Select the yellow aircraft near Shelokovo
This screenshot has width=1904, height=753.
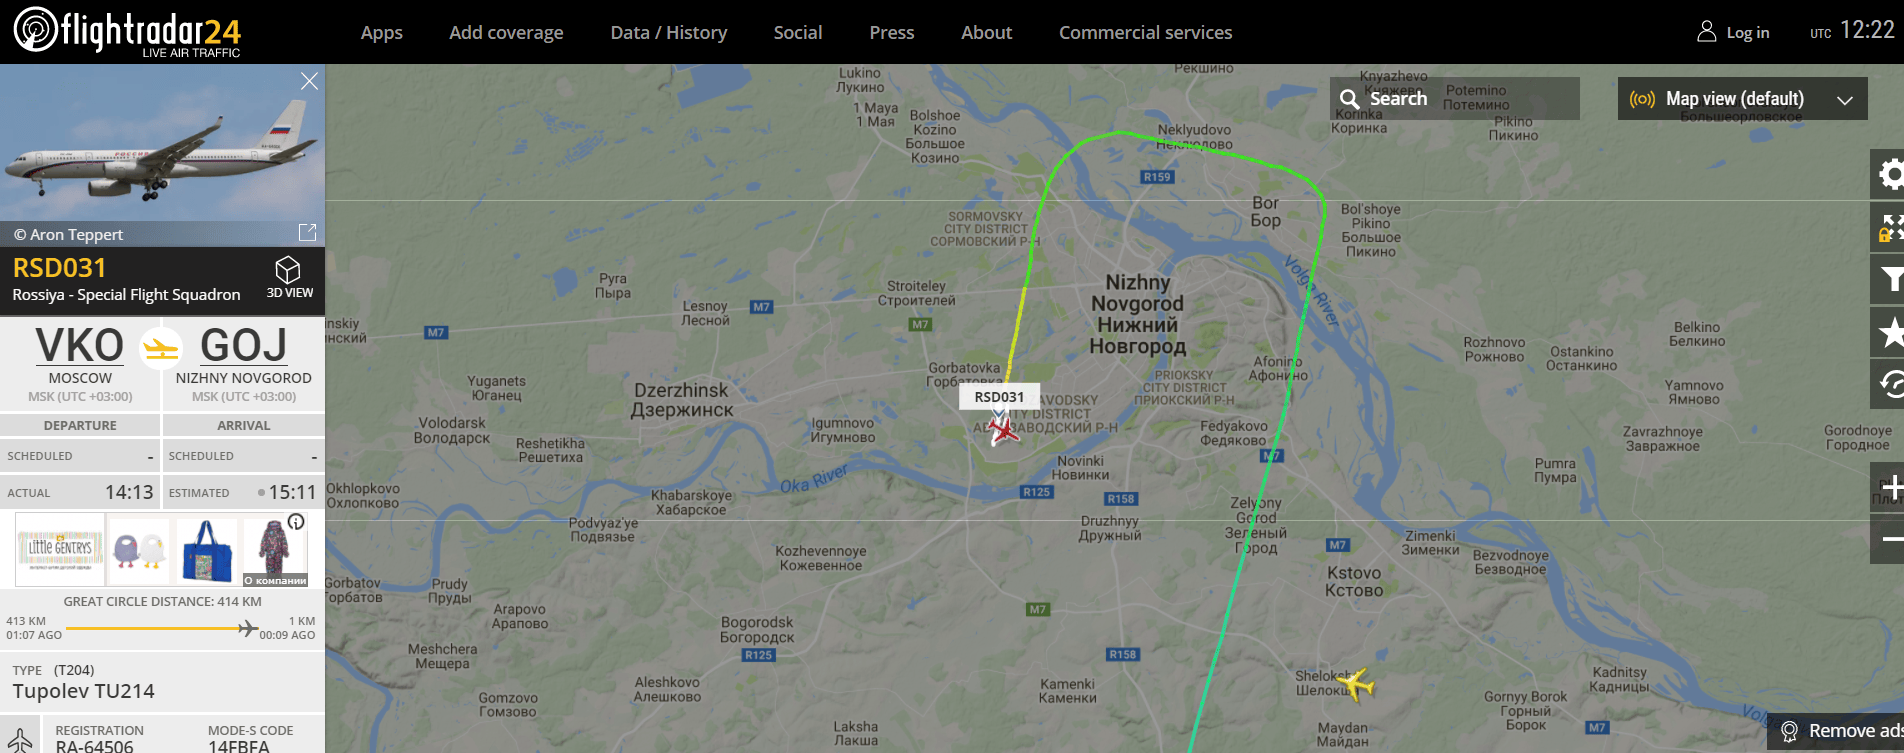pyautogui.click(x=1355, y=685)
